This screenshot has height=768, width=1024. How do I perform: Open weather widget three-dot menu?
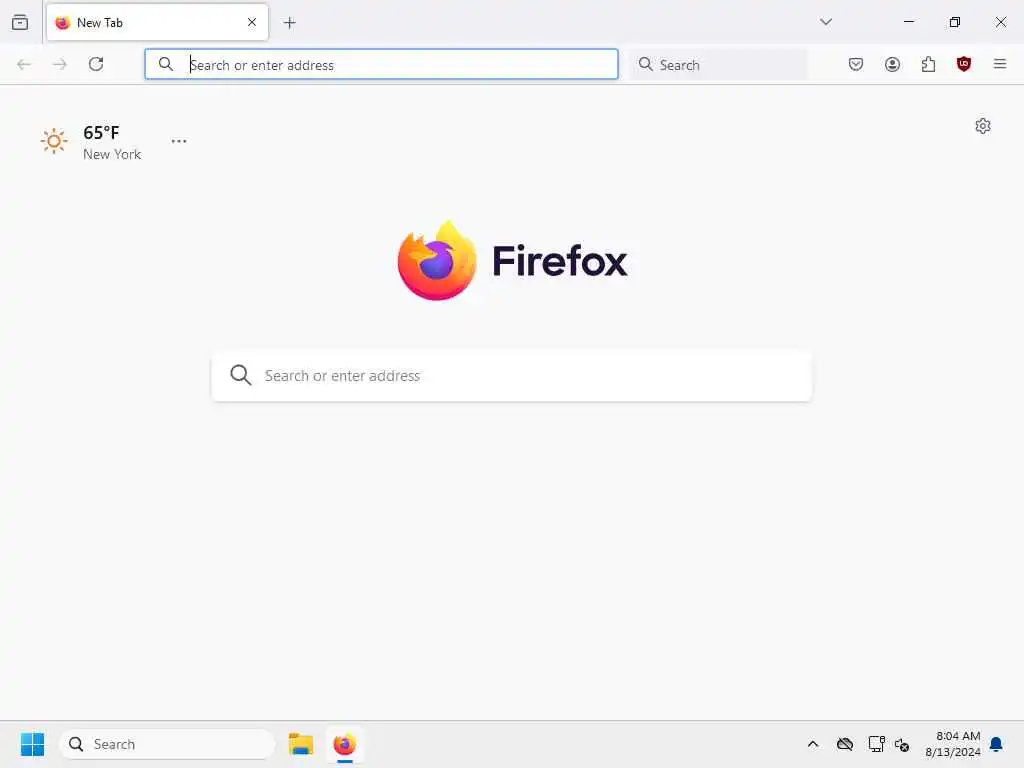point(179,141)
